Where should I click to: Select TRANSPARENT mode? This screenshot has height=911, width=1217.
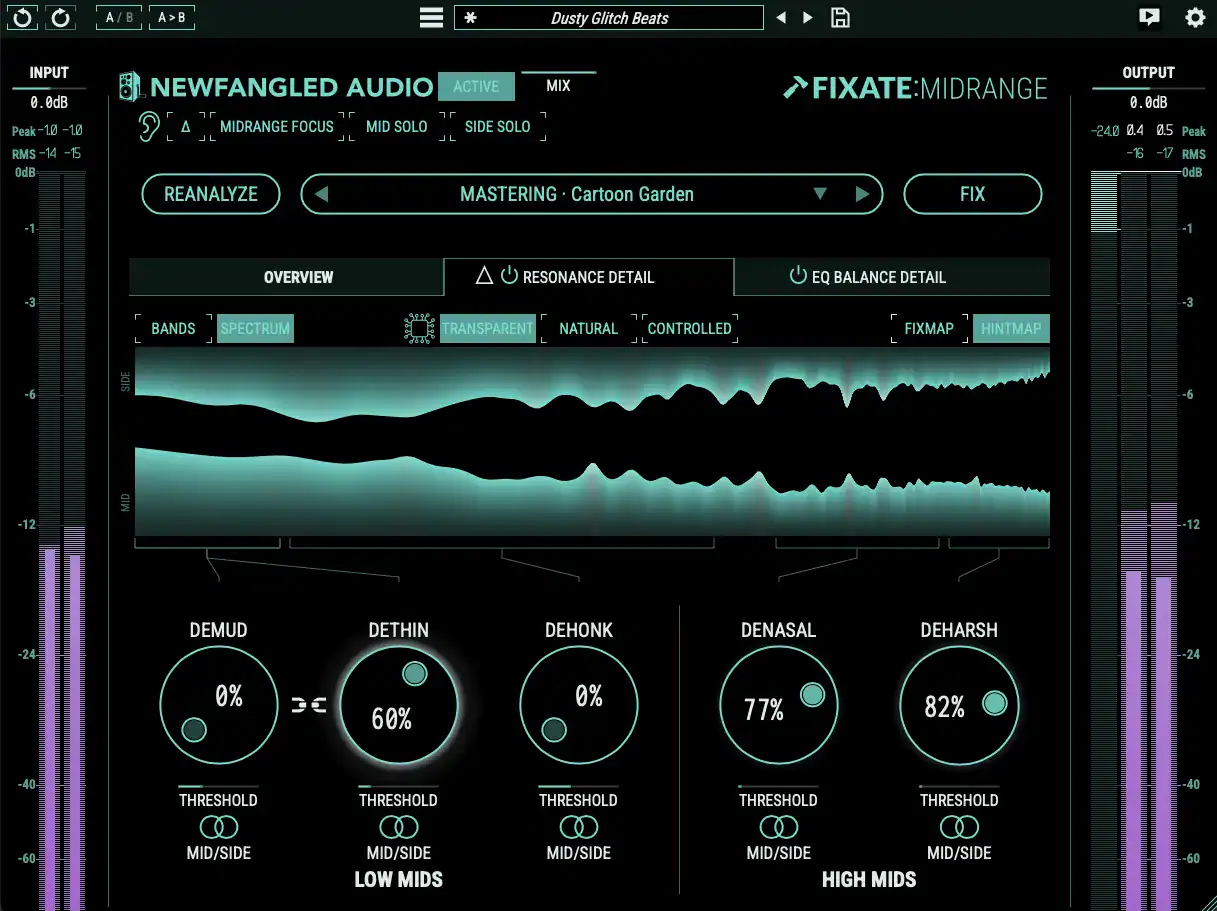click(x=487, y=328)
